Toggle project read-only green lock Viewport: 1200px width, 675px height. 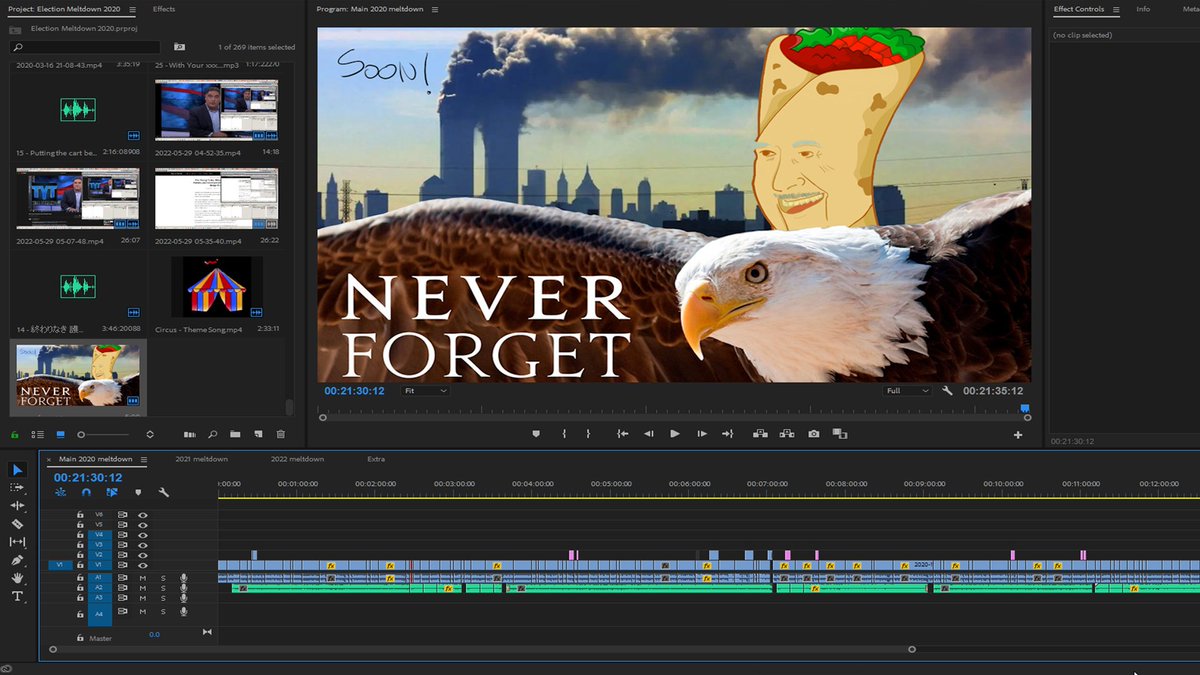tap(15, 434)
